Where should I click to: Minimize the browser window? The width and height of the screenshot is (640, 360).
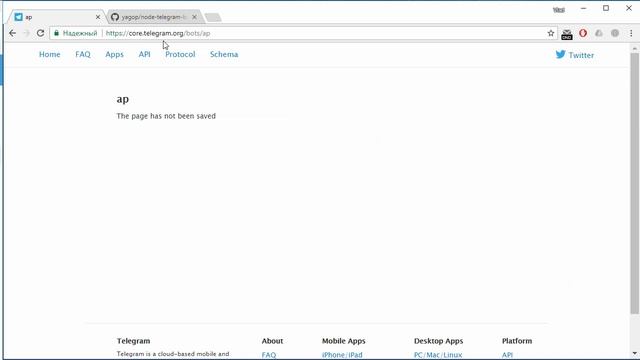[584, 8]
